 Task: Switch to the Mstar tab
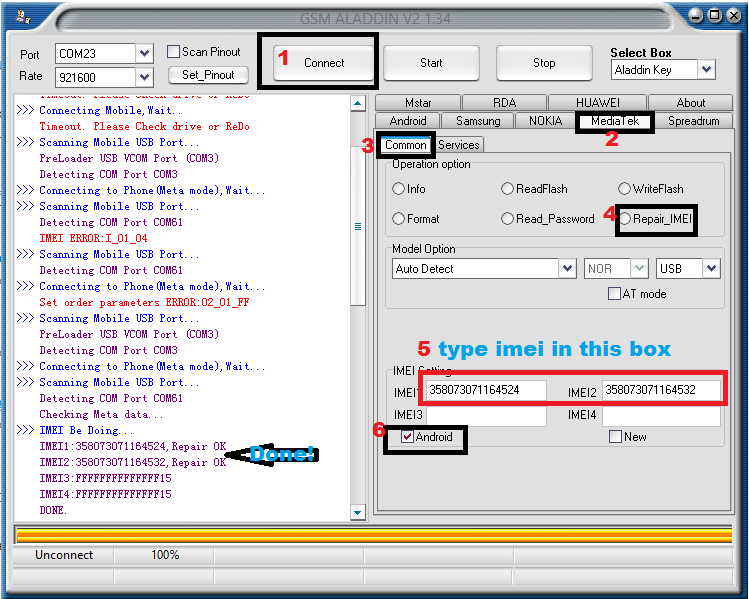tap(418, 103)
